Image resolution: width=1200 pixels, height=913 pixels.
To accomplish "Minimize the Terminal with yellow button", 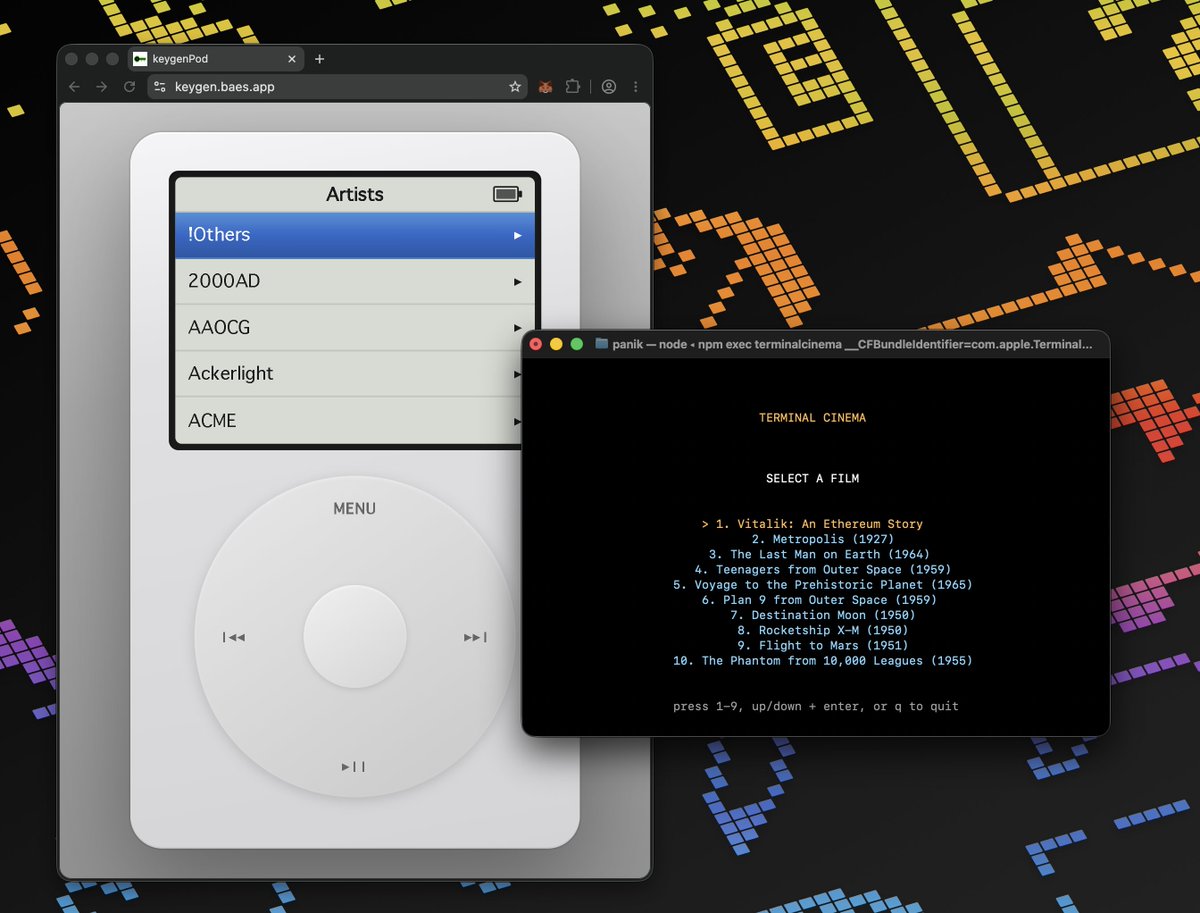I will coord(556,344).
